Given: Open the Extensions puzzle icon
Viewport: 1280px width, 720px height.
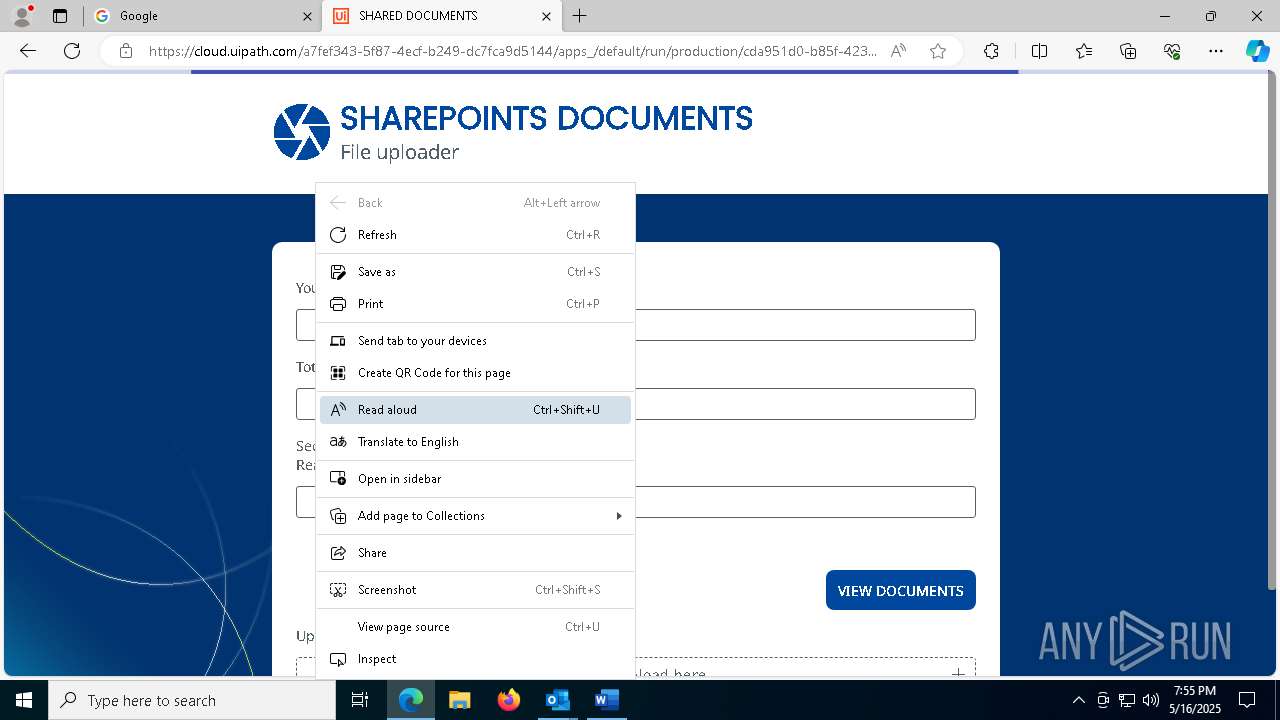Looking at the screenshot, I should click(x=991, y=51).
